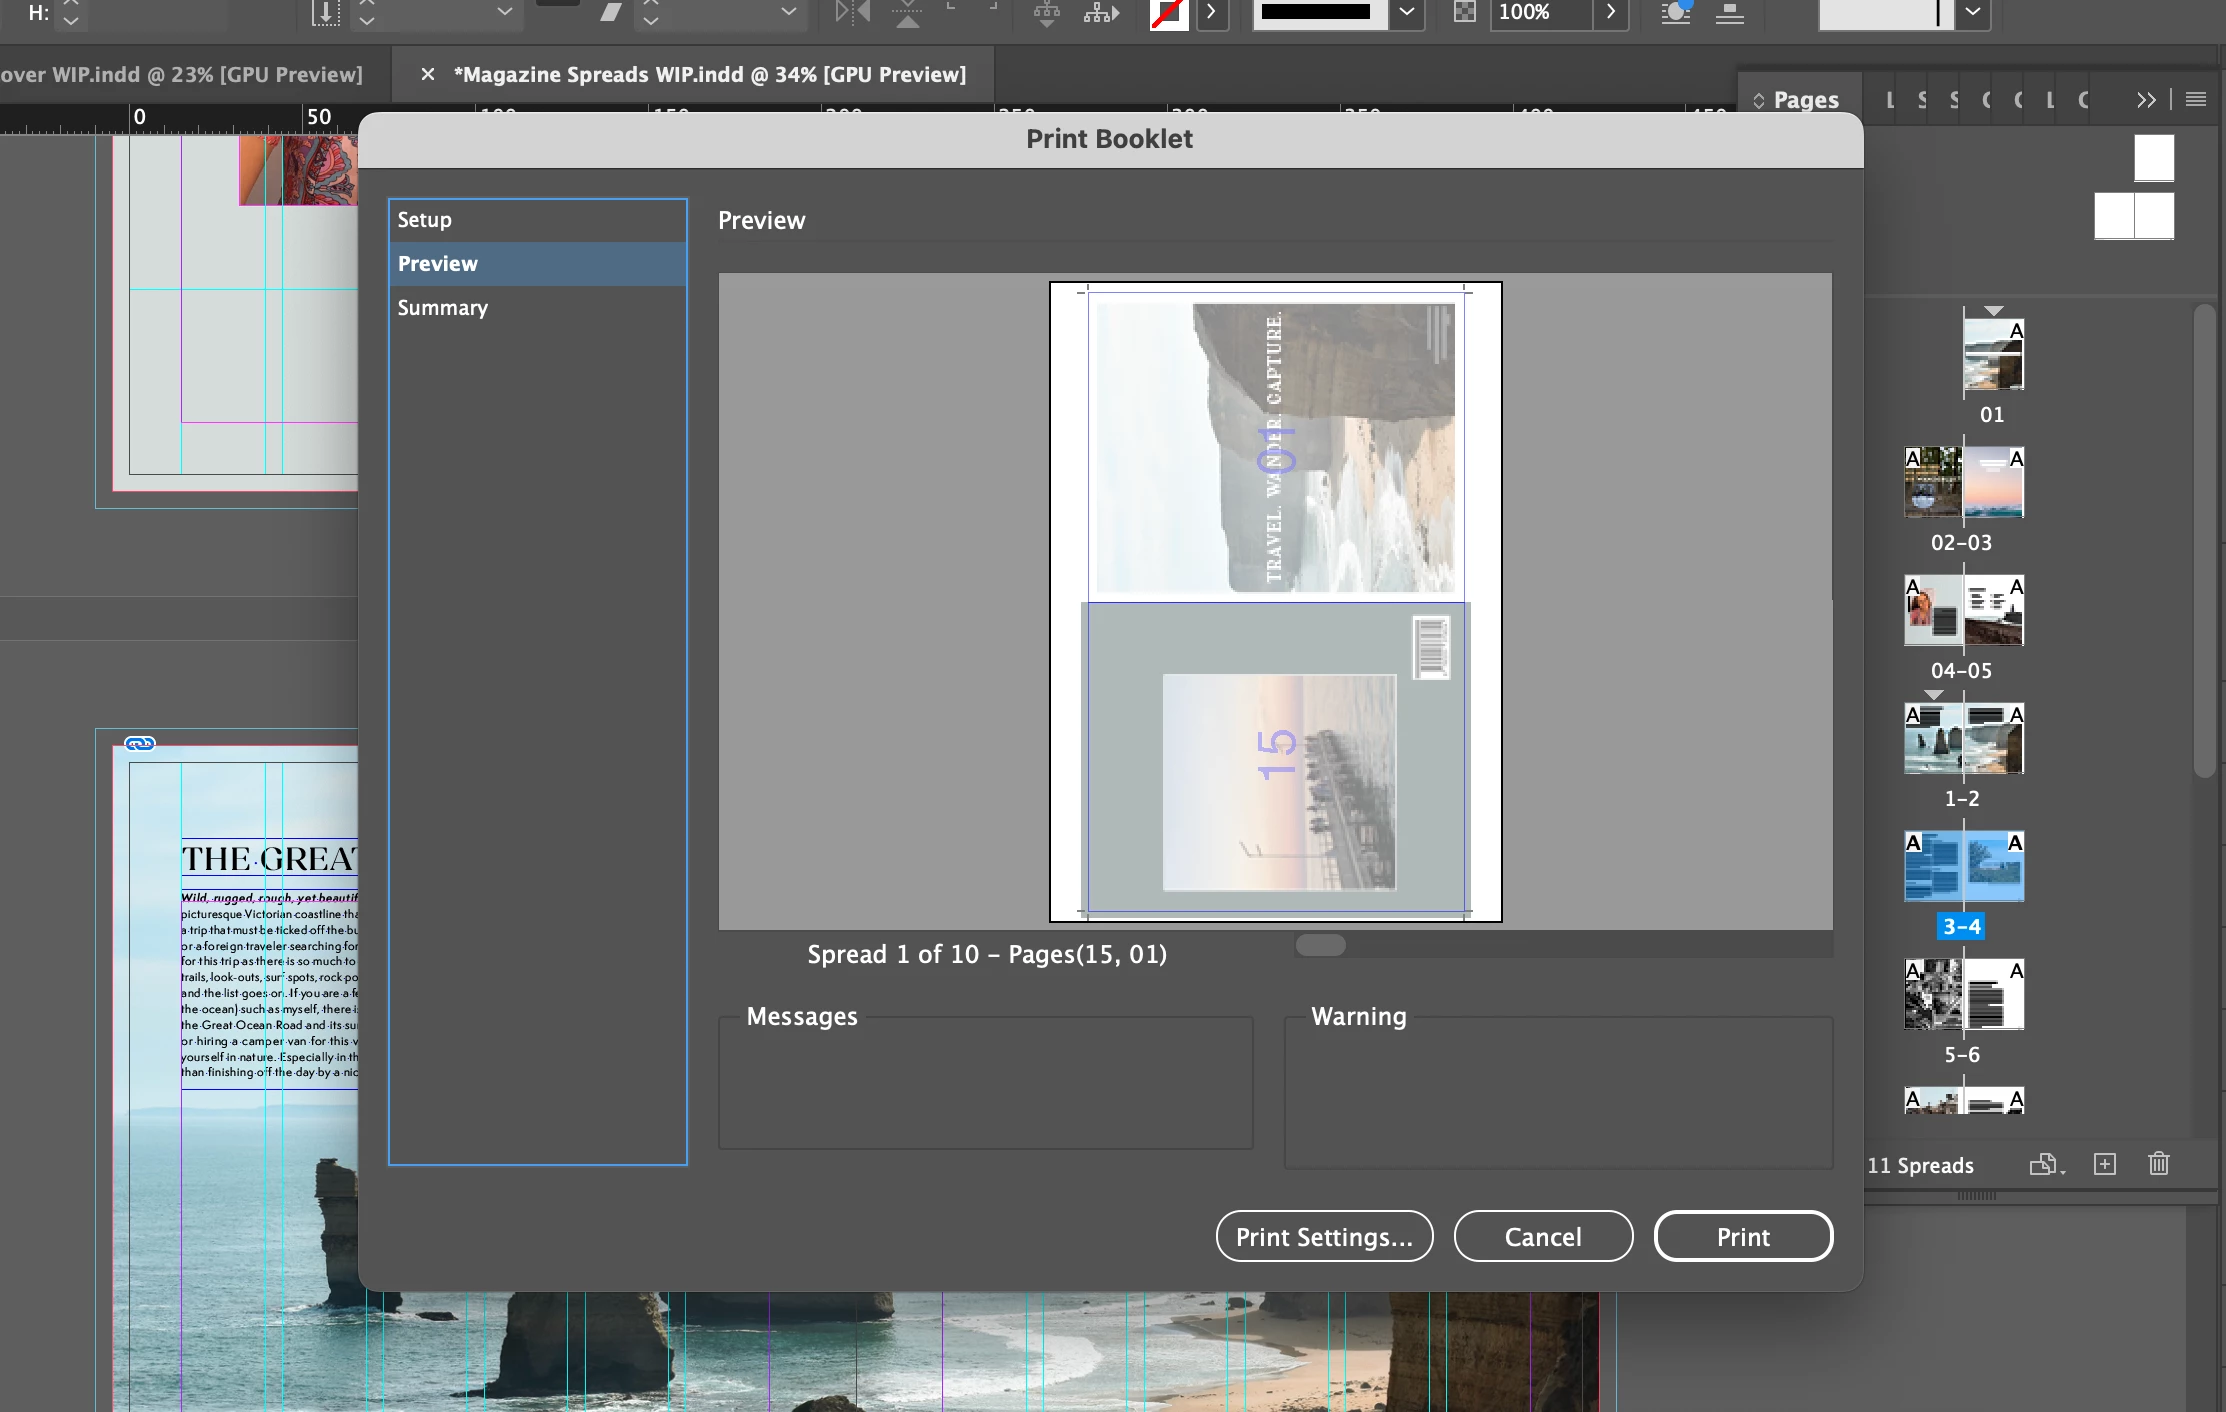The height and width of the screenshot is (1412, 2226).
Task: Open the fill swatch options arrow
Action: click(1212, 12)
